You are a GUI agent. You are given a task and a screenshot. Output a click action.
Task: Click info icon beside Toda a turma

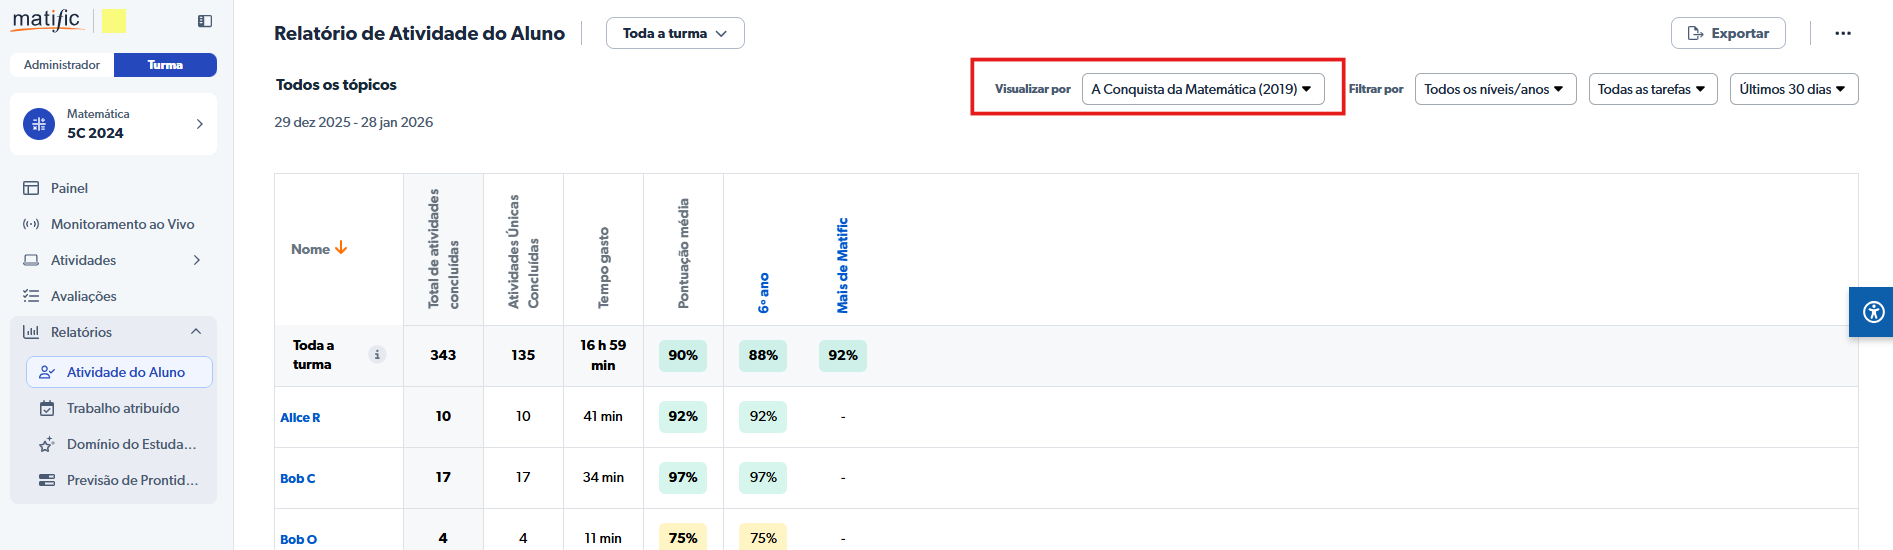[377, 355]
